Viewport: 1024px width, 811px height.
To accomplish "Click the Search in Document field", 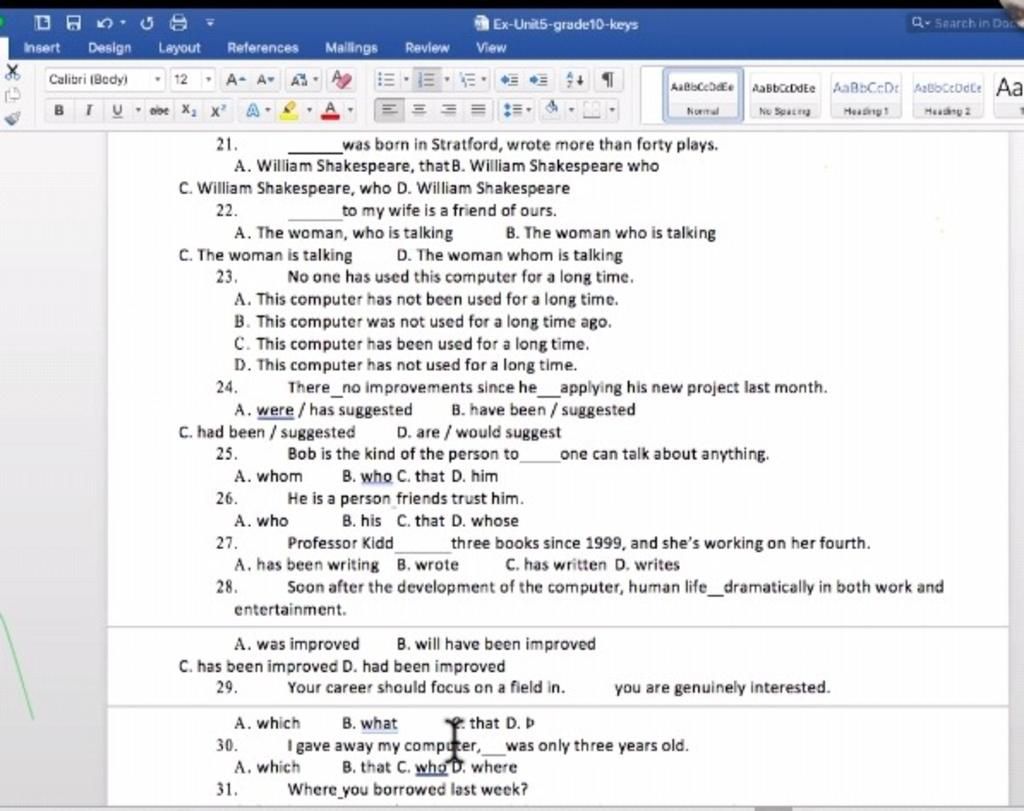I will coord(967,24).
